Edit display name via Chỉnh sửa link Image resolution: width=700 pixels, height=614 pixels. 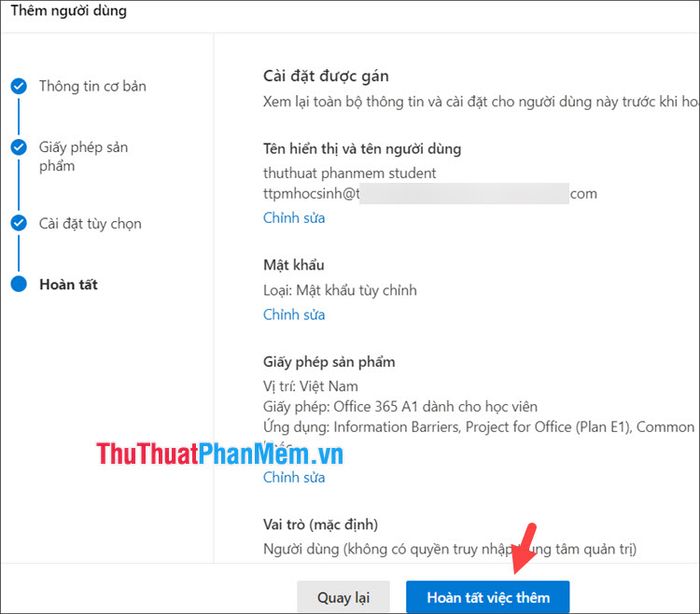click(294, 218)
